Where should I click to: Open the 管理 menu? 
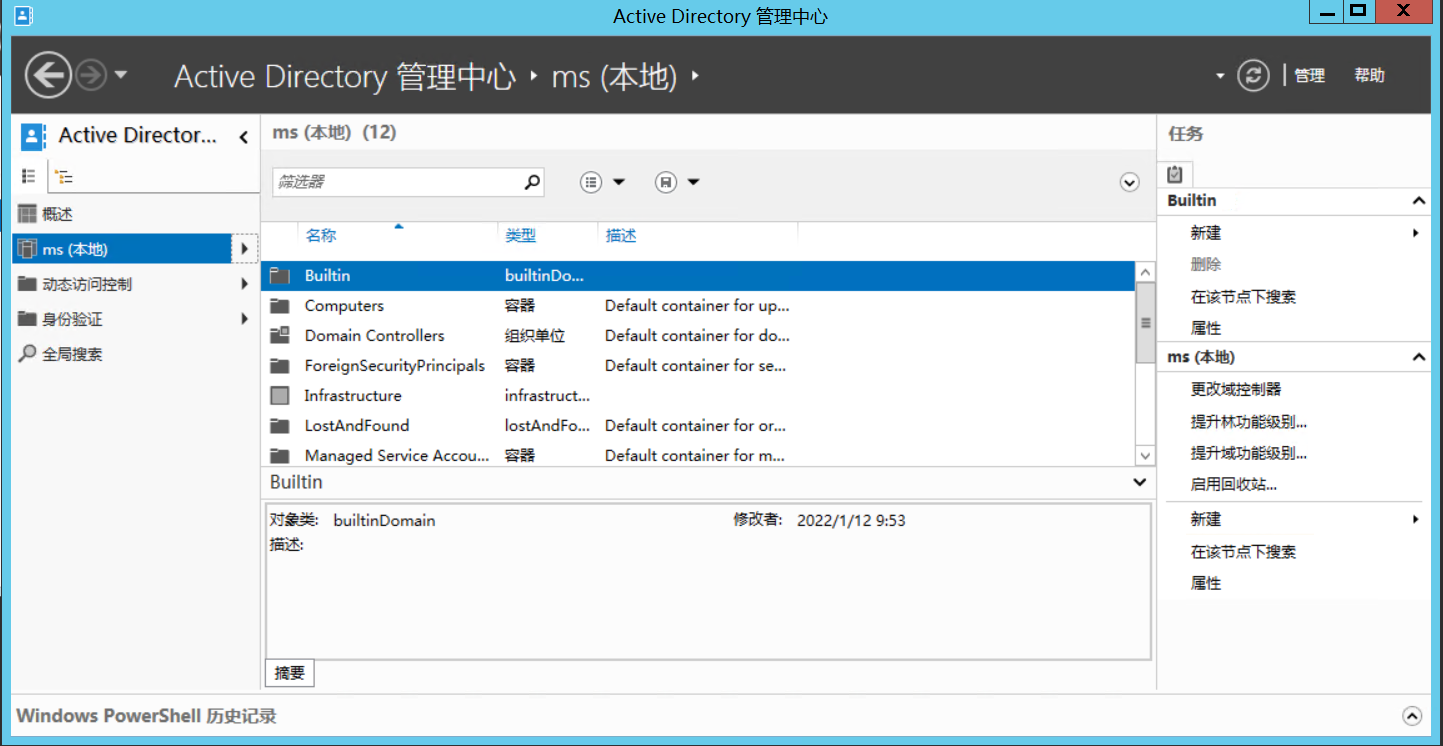pos(1309,75)
